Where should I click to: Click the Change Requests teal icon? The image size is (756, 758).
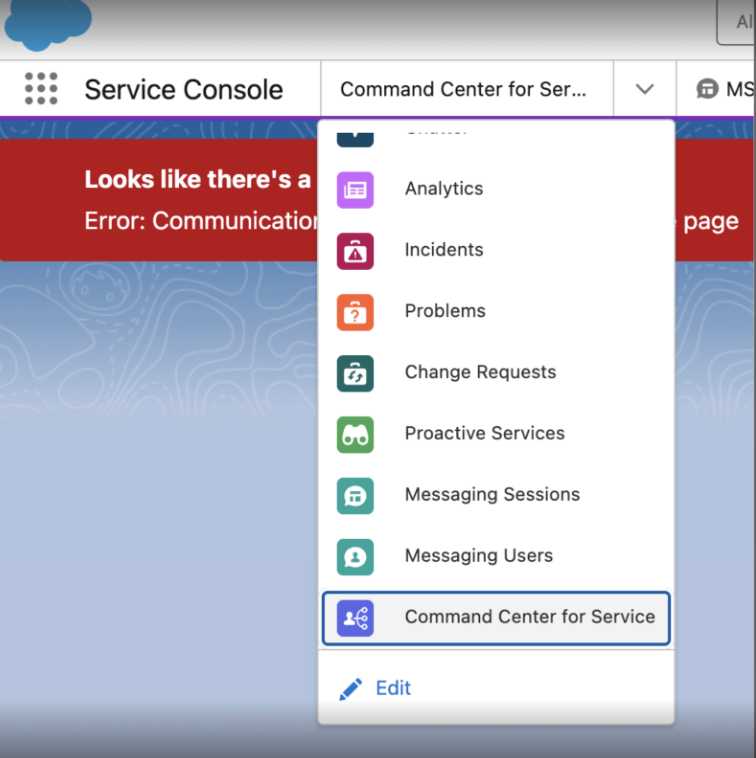355,373
